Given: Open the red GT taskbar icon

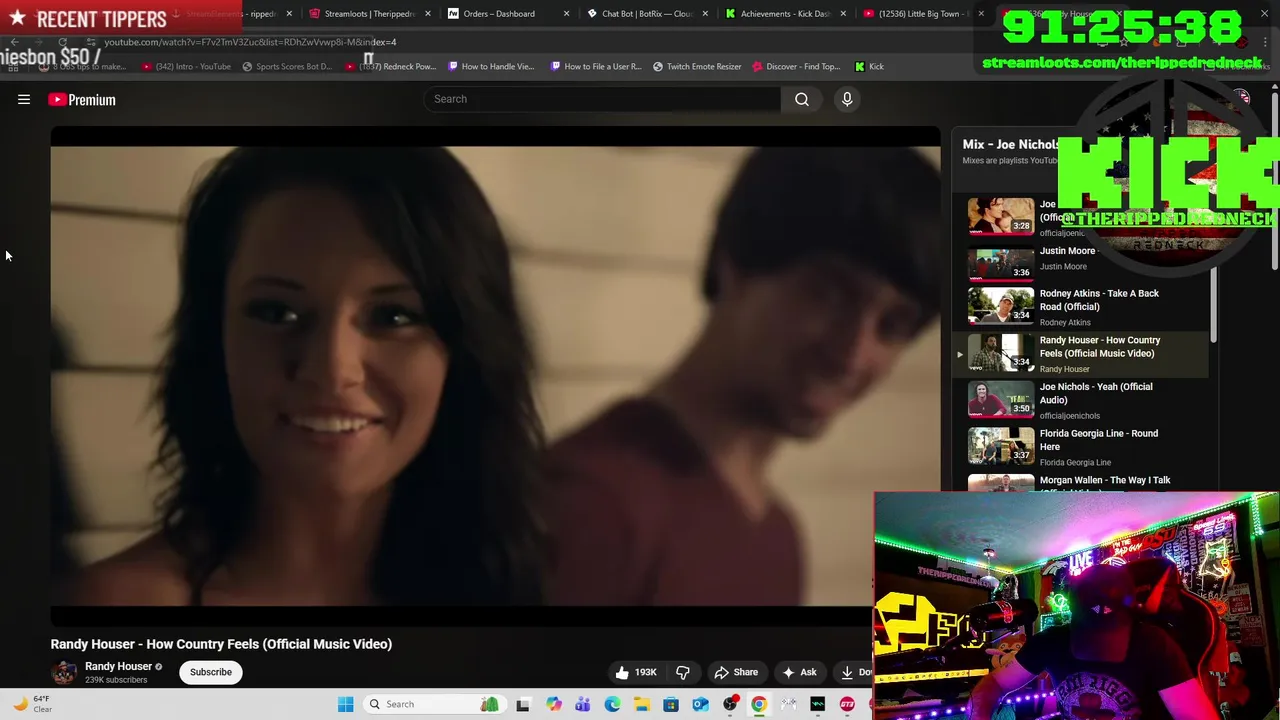Looking at the screenshot, I should 847,704.
